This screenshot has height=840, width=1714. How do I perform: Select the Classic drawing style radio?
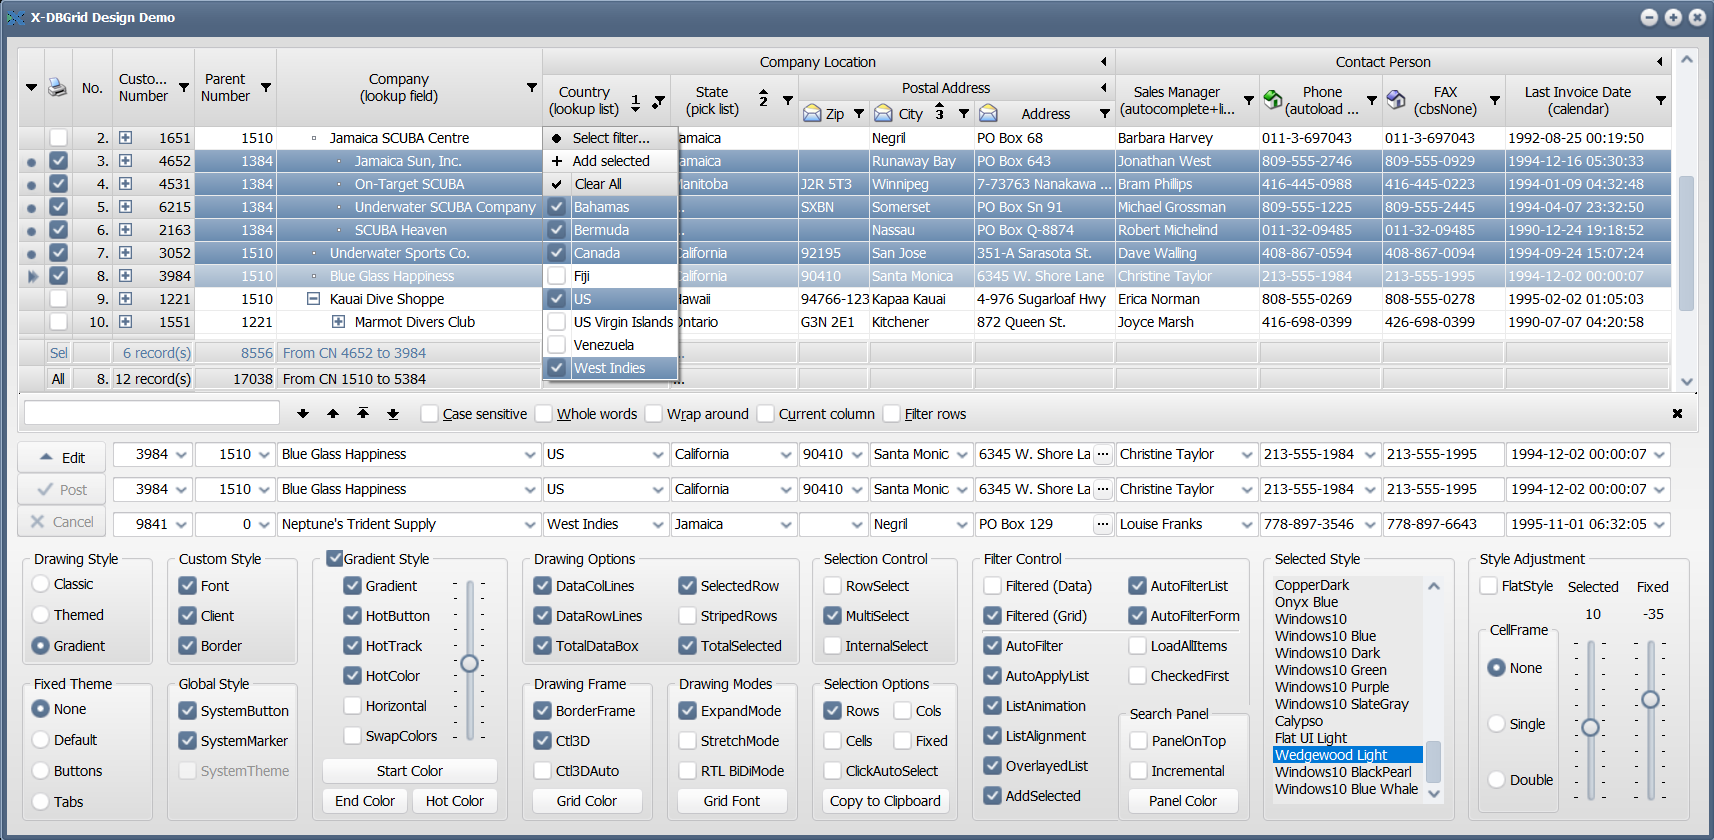[41, 584]
